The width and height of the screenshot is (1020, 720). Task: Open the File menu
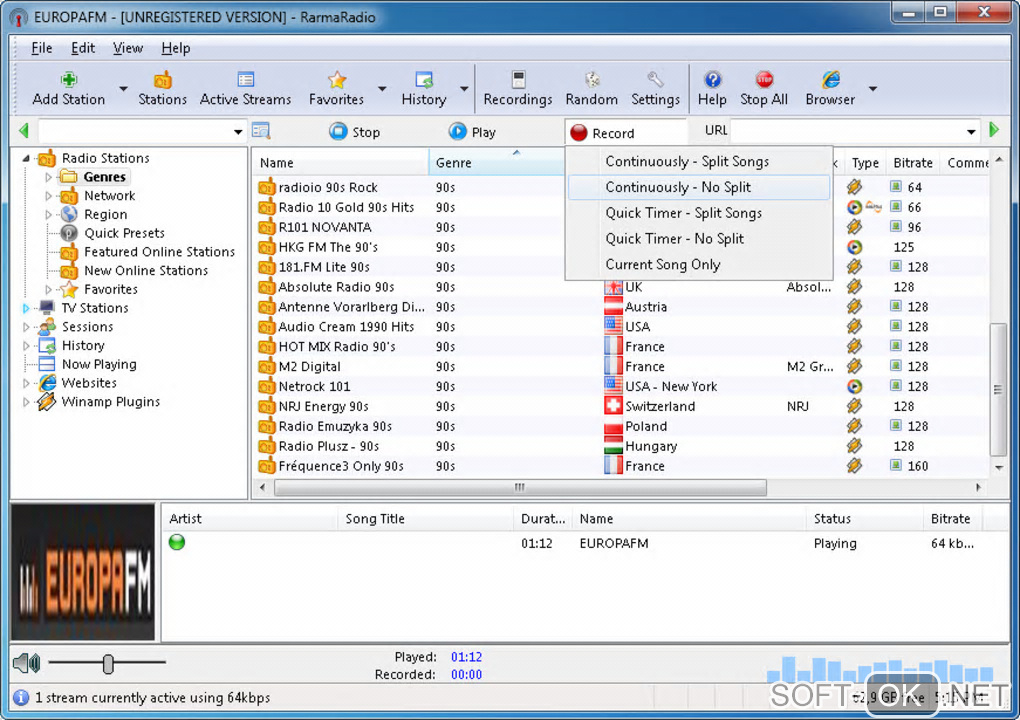point(42,48)
